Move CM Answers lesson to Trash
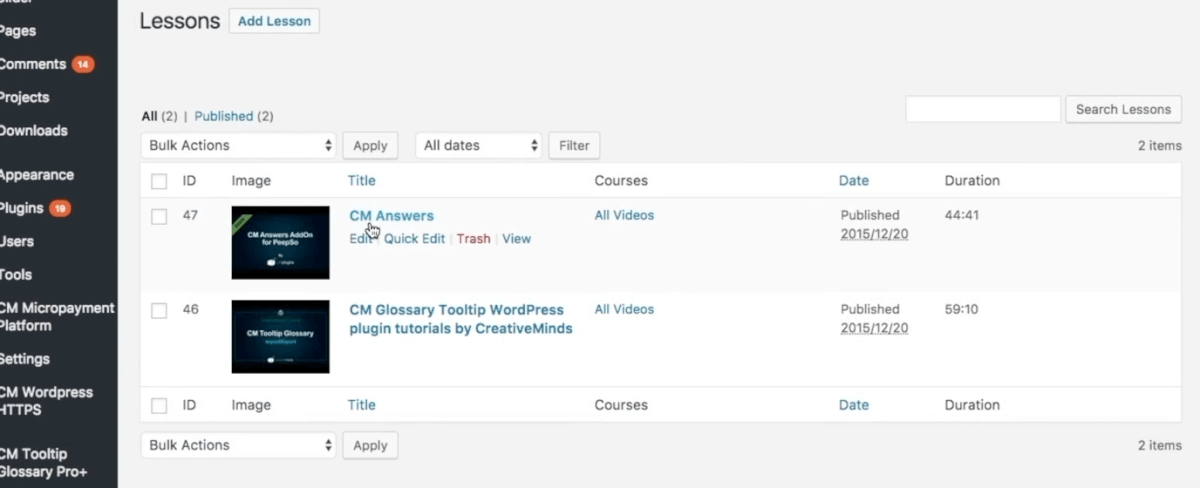This screenshot has width=1200, height=488. [x=473, y=239]
